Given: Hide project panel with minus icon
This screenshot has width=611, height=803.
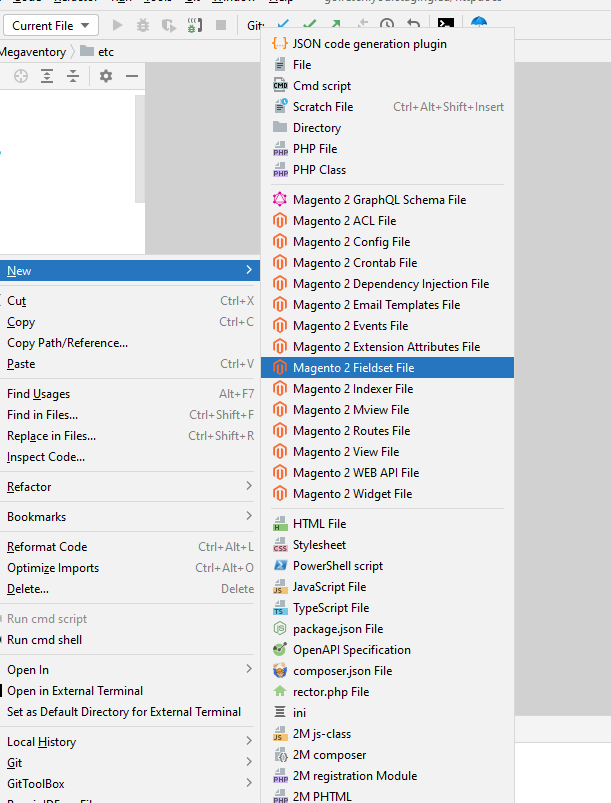Looking at the screenshot, I should pyautogui.click(x=132, y=76).
